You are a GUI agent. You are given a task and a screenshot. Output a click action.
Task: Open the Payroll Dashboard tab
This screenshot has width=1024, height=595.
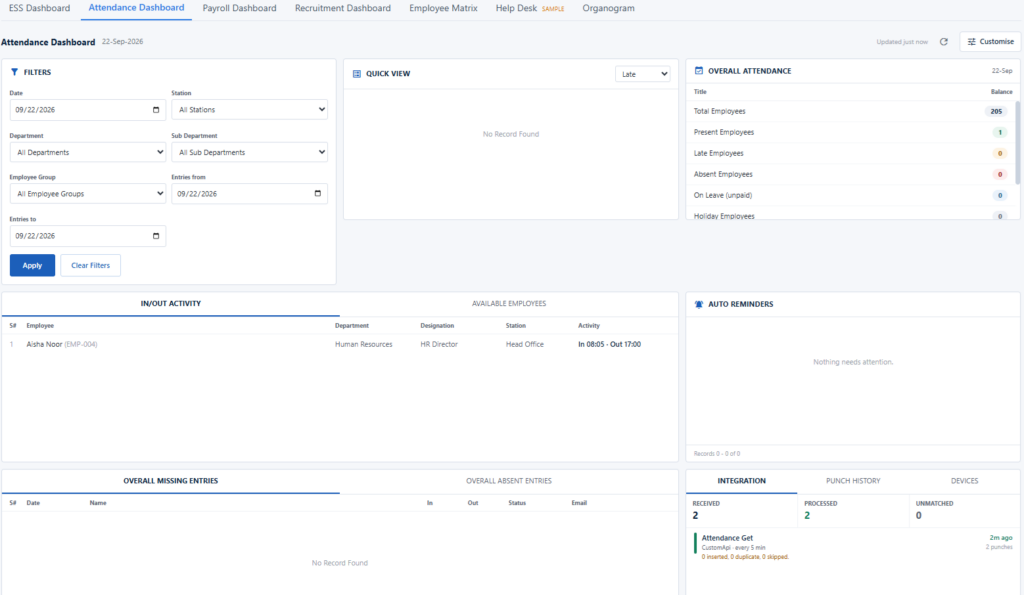239,8
